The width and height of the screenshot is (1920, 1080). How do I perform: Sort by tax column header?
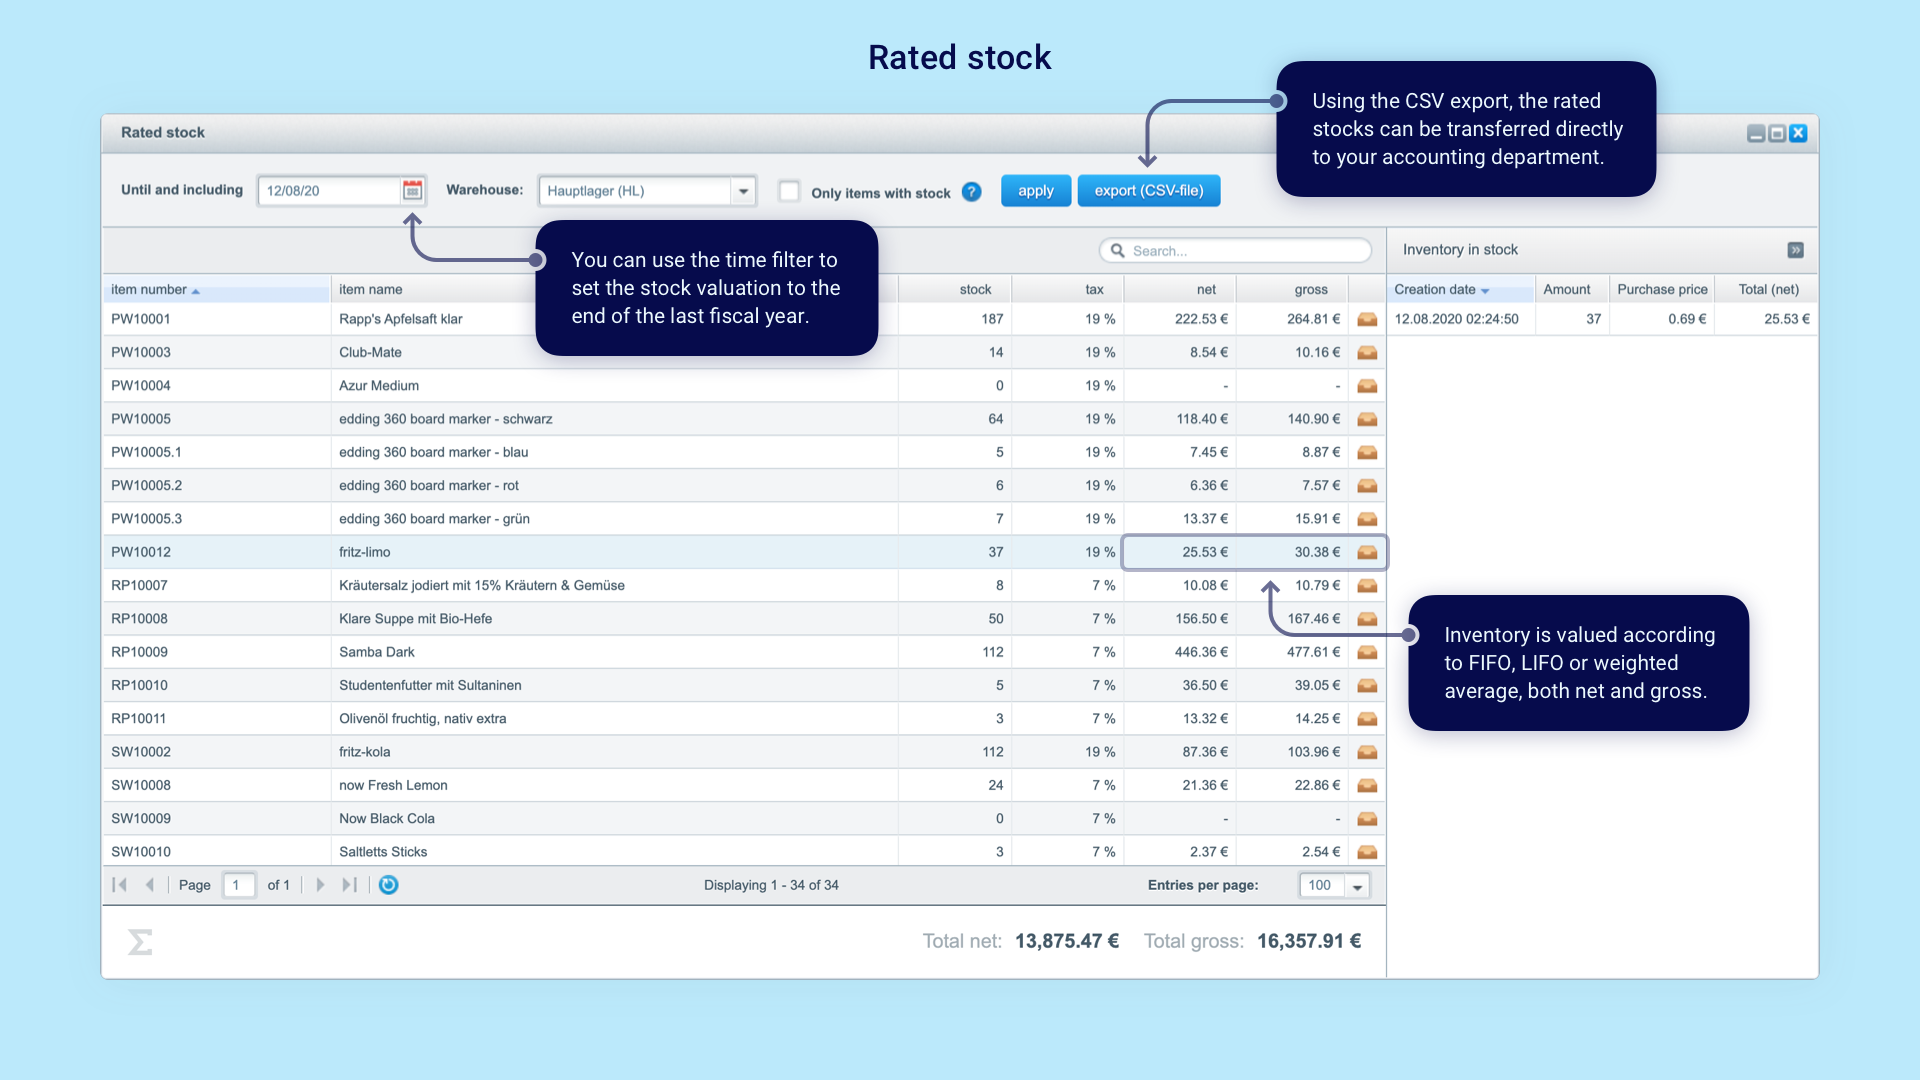1068,290
